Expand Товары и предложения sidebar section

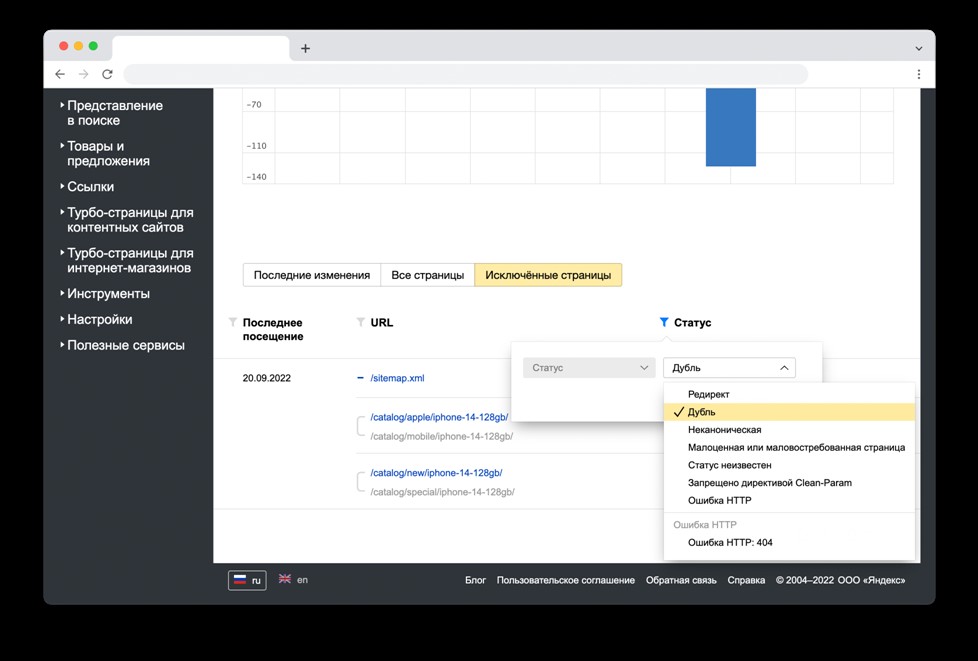[x=109, y=153]
